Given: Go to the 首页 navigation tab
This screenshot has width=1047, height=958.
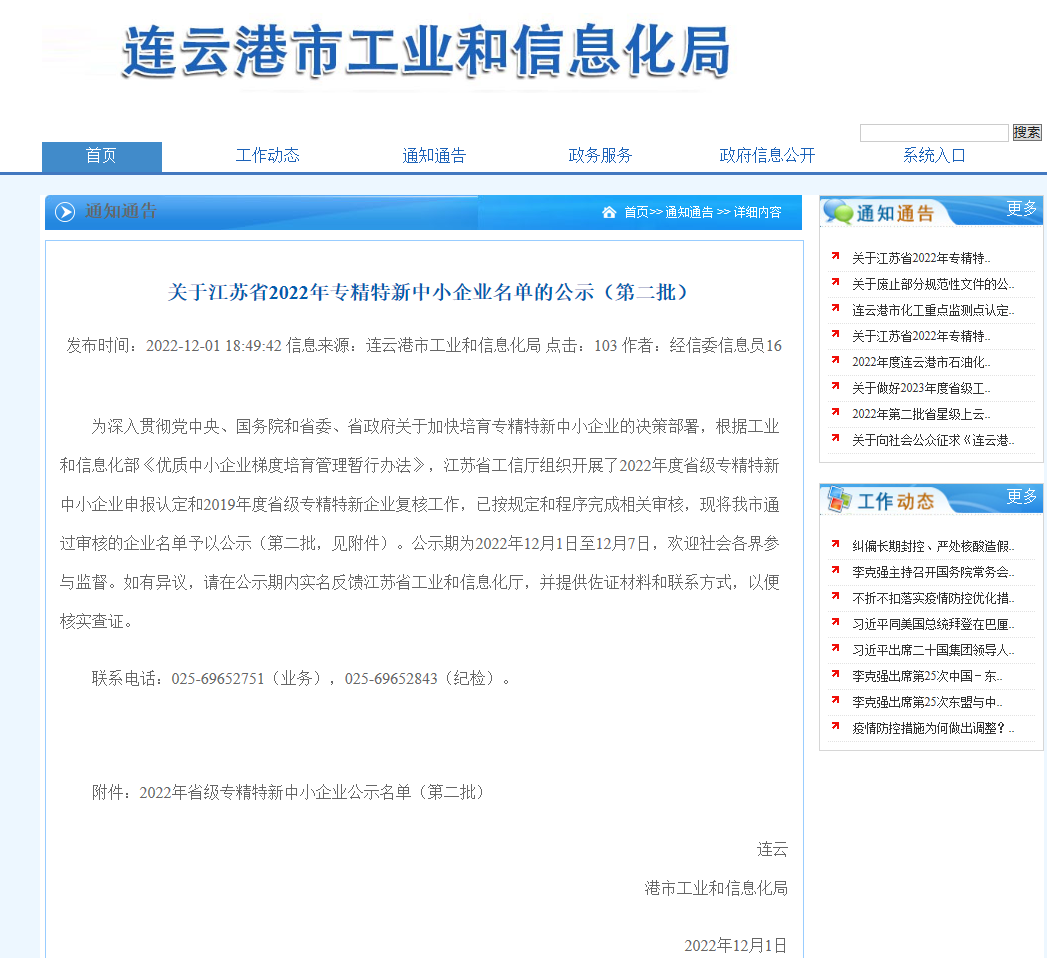Looking at the screenshot, I should (101, 156).
